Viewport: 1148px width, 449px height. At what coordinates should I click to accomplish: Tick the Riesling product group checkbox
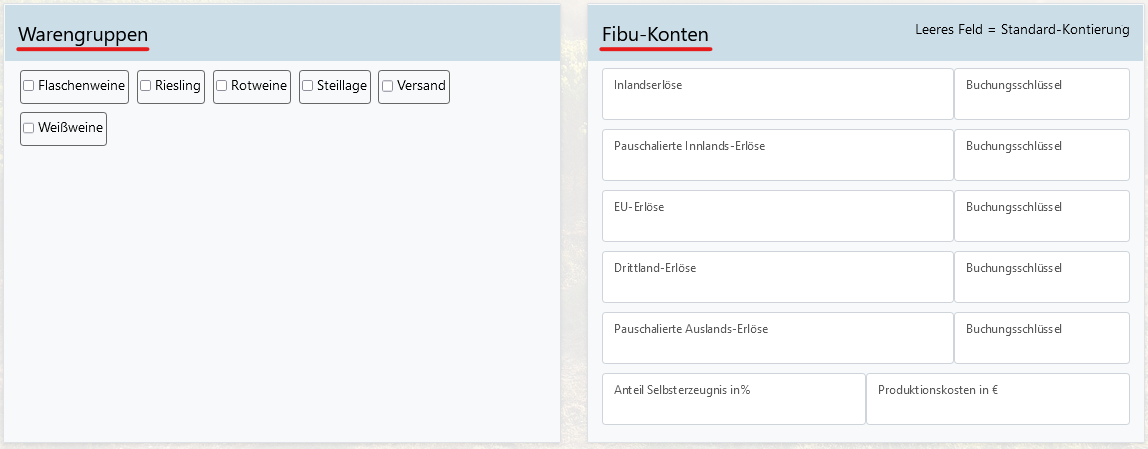(x=145, y=86)
